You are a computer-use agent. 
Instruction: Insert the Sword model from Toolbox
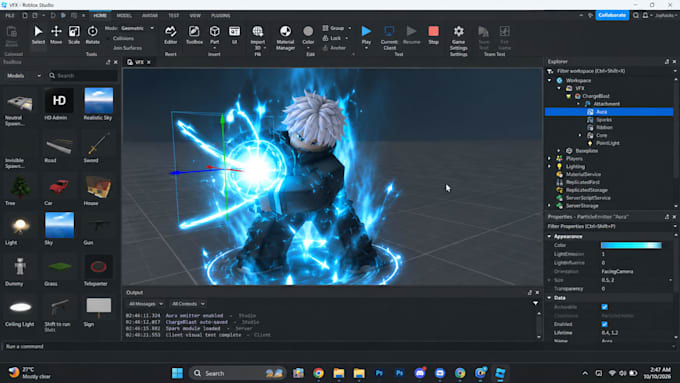(x=98, y=147)
